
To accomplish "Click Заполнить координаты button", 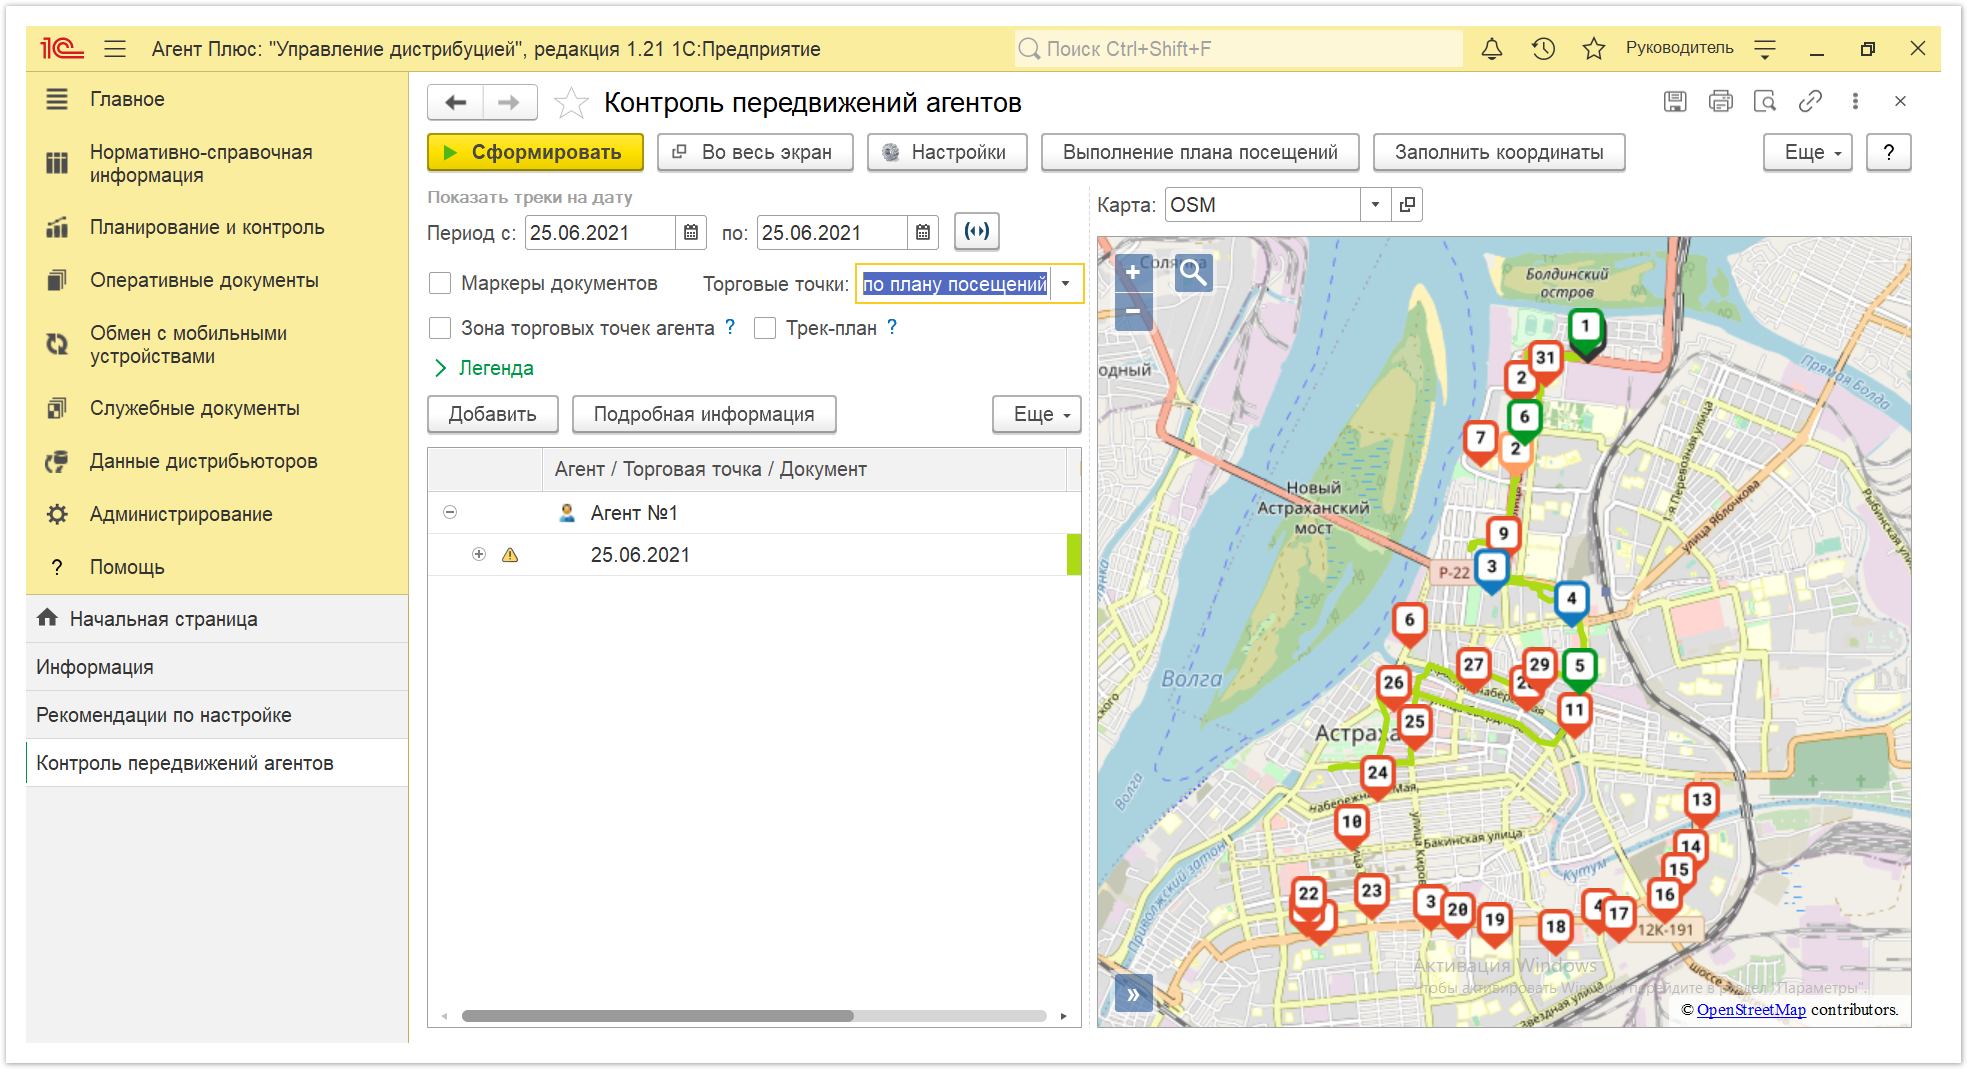I will click(1499, 152).
